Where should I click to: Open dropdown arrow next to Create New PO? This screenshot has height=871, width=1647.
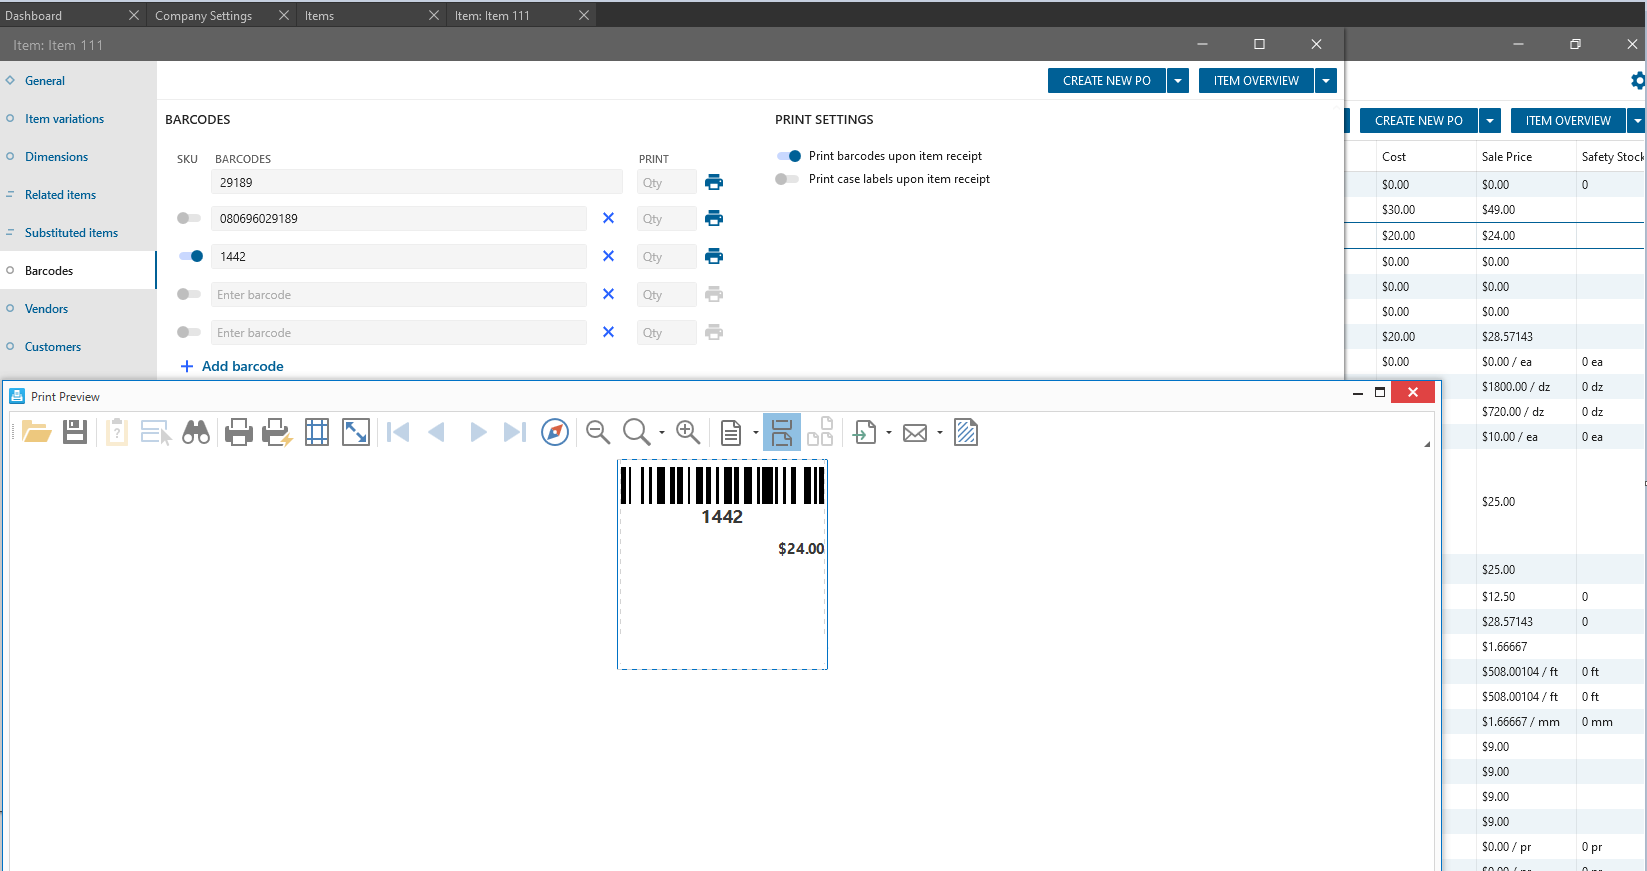tap(1179, 81)
